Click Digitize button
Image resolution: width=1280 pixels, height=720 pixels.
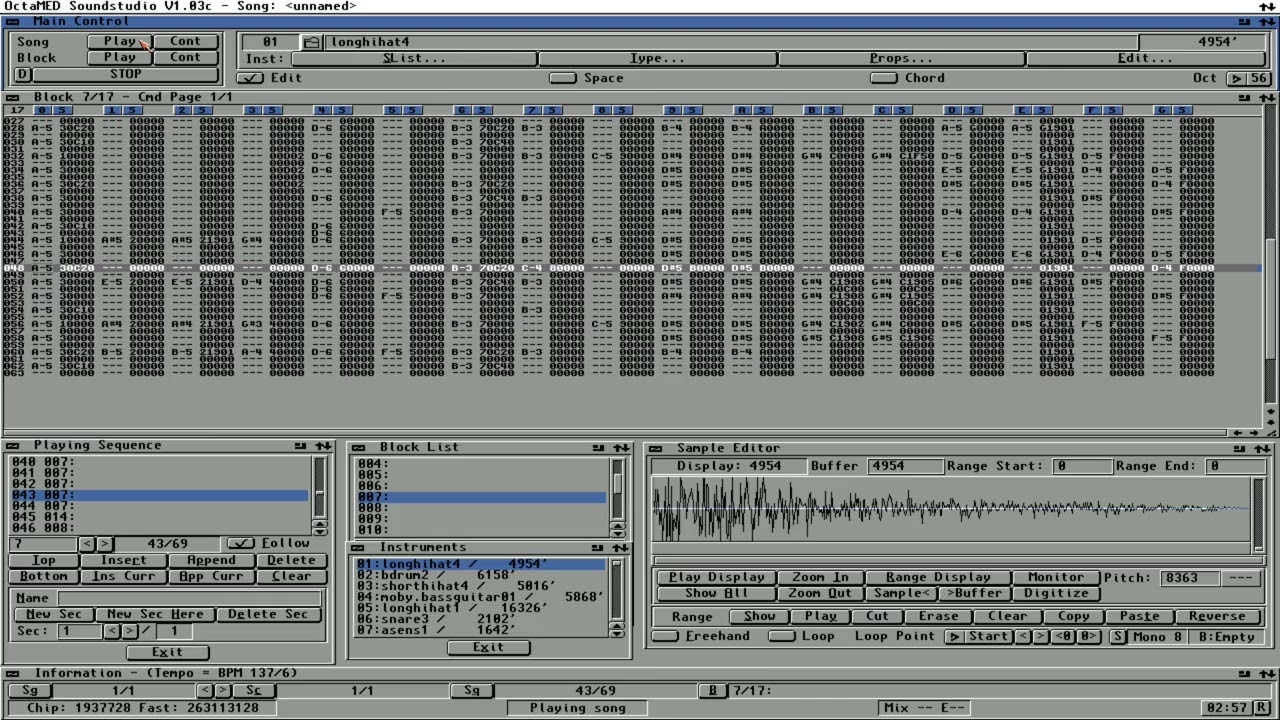coord(1055,594)
